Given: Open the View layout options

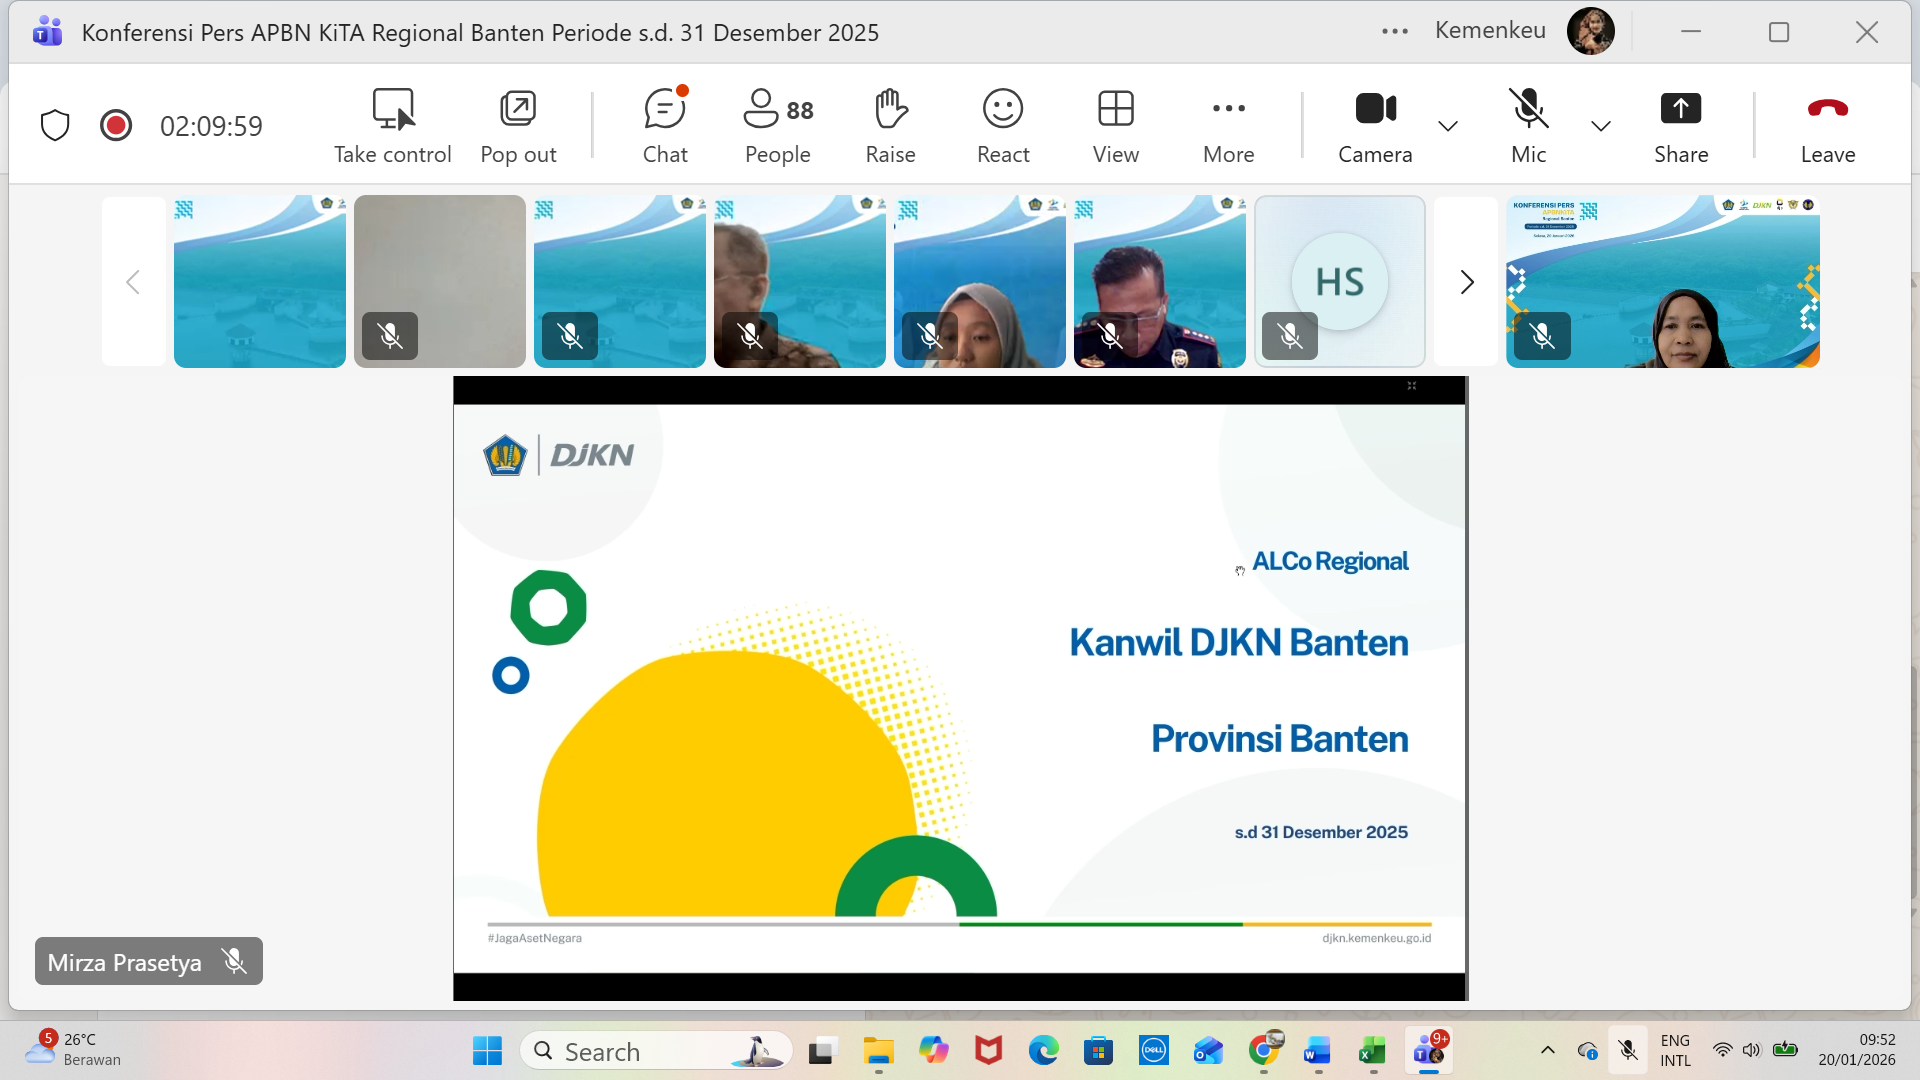Looking at the screenshot, I should pyautogui.click(x=1115, y=126).
